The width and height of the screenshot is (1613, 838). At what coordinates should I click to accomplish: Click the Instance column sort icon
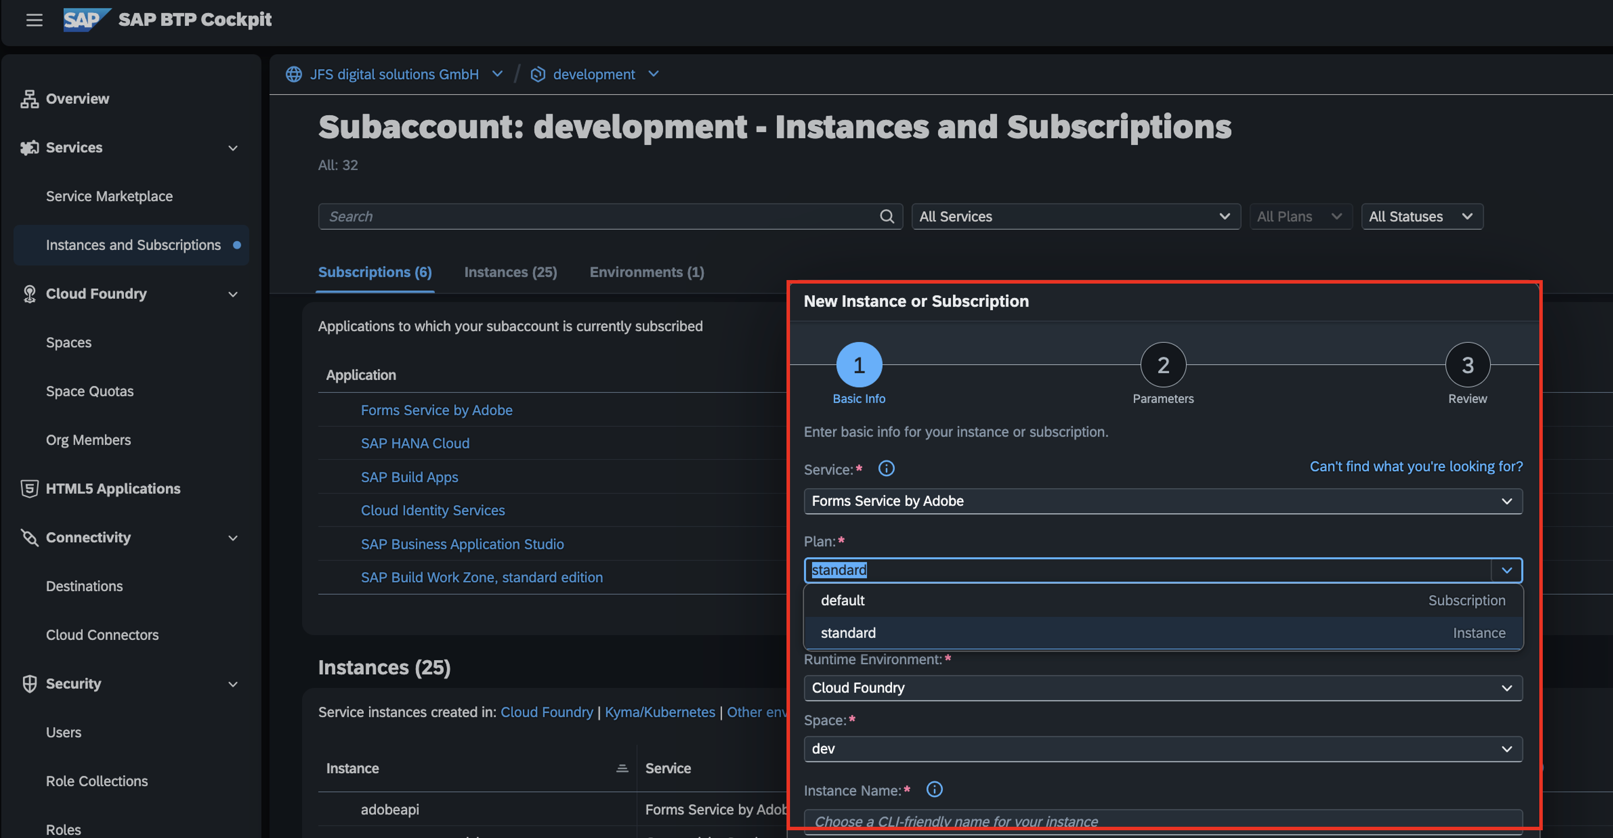pyautogui.click(x=622, y=769)
